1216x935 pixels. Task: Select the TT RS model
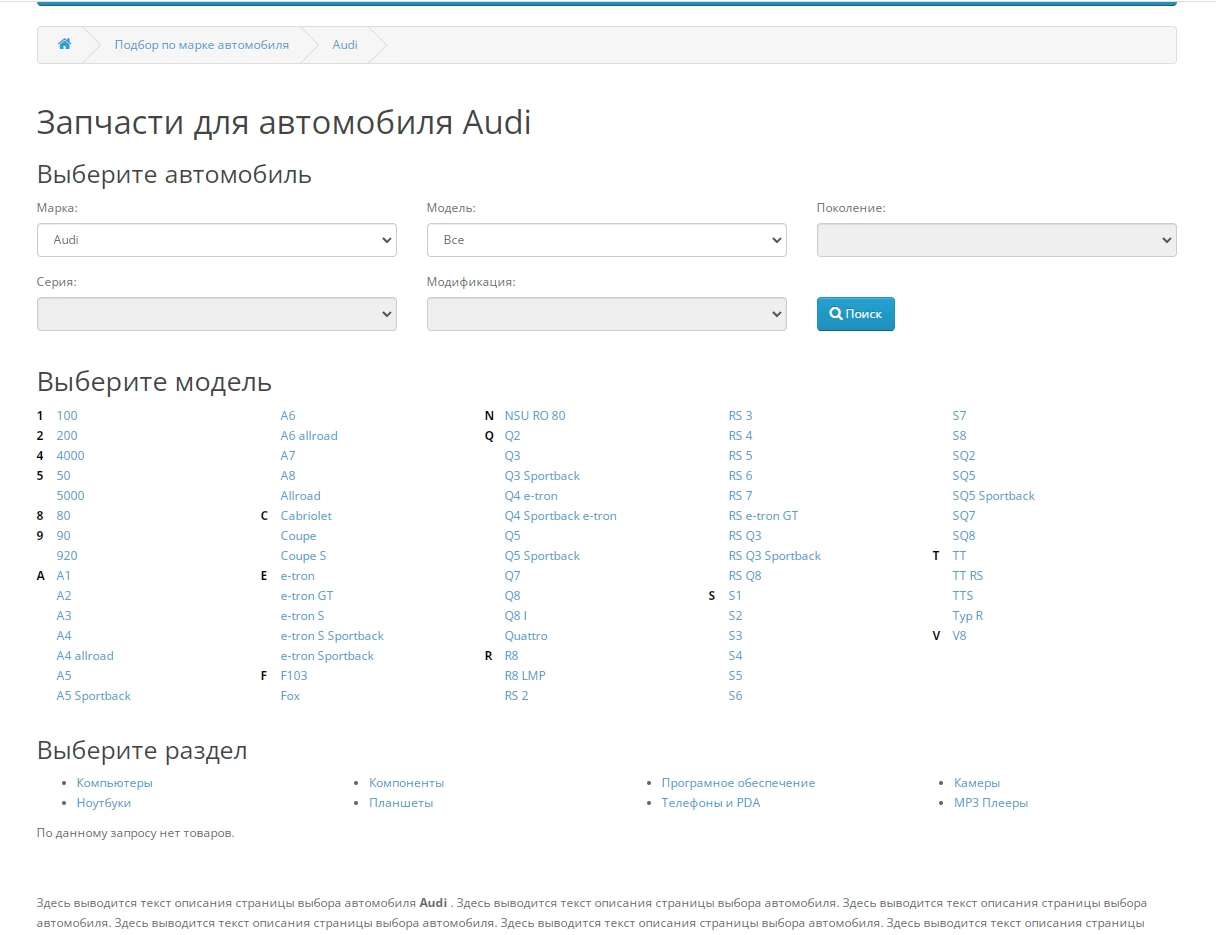point(968,576)
